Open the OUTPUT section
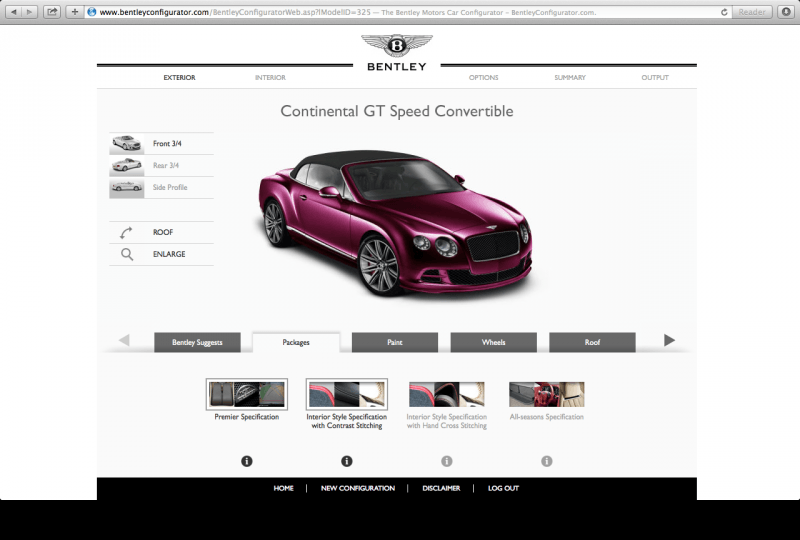This screenshot has width=800, height=540. pyautogui.click(x=655, y=78)
